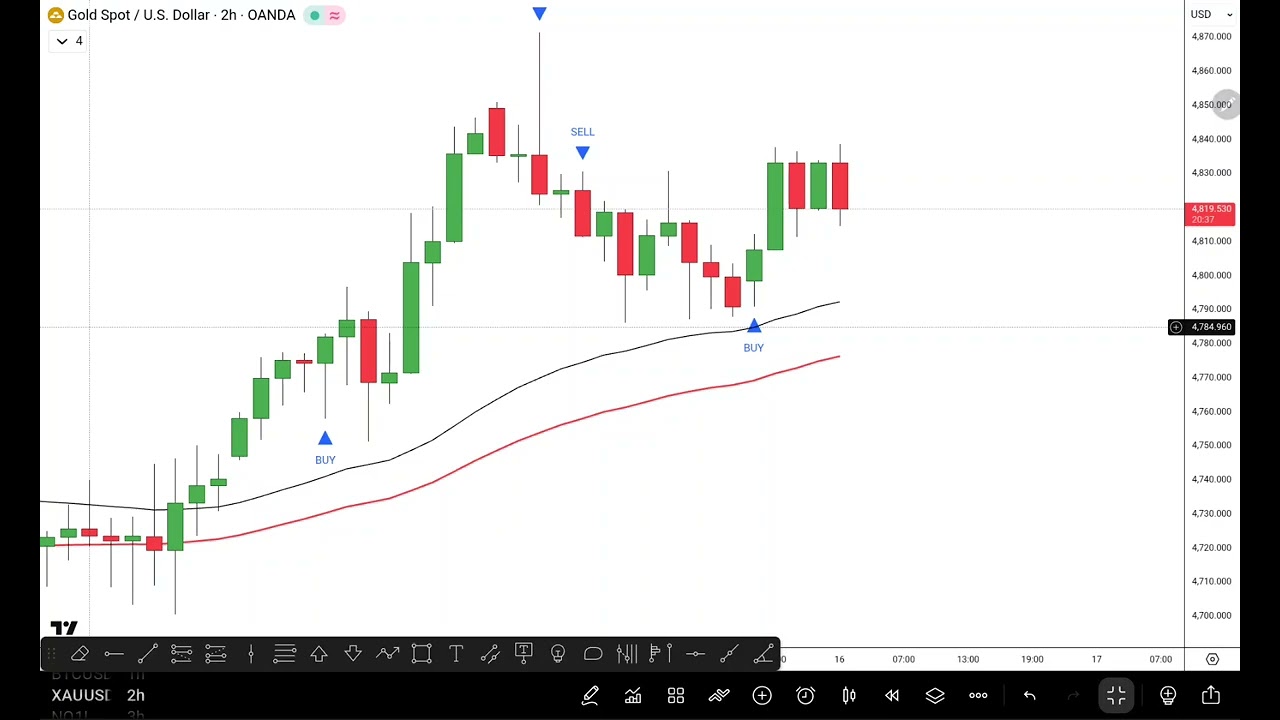Select the Fixed Range Volume Profile tool
Image resolution: width=1280 pixels, height=720 pixels.
(x=661, y=654)
